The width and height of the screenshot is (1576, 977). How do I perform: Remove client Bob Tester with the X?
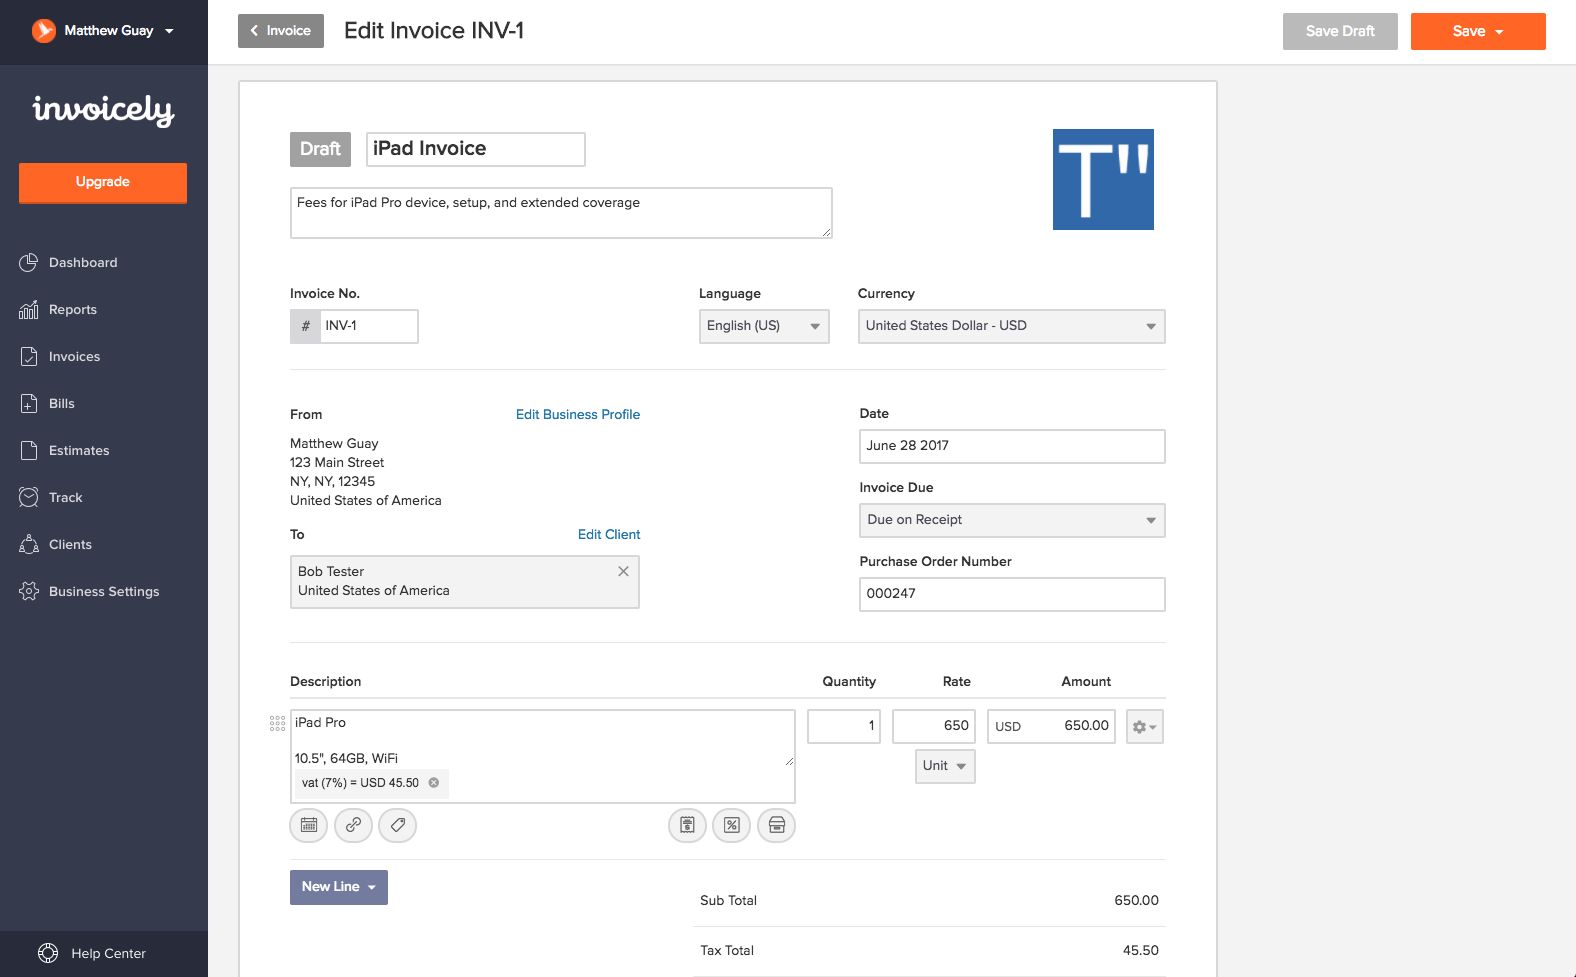pos(623,571)
